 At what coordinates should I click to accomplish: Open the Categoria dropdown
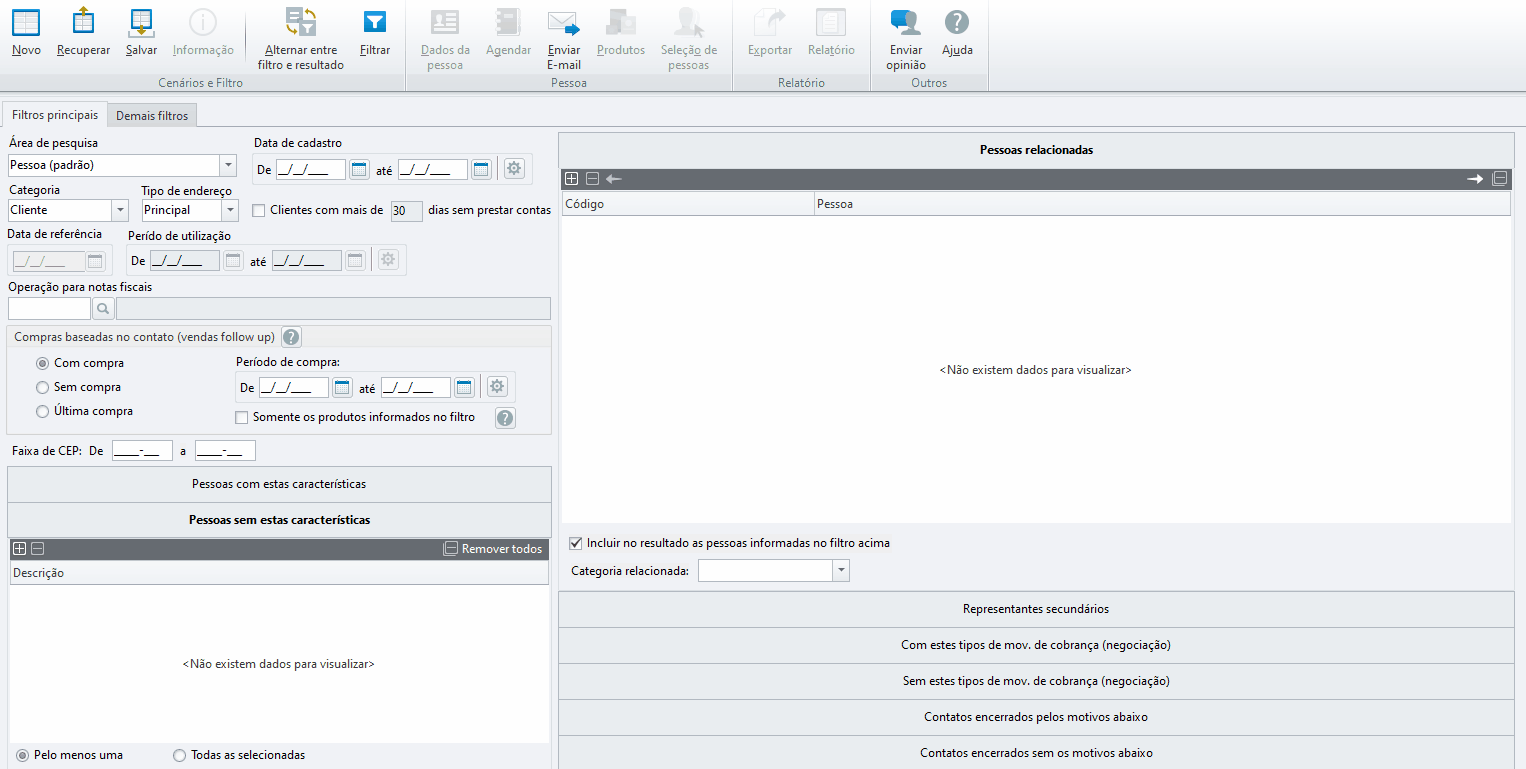click(x=120, y=210)
